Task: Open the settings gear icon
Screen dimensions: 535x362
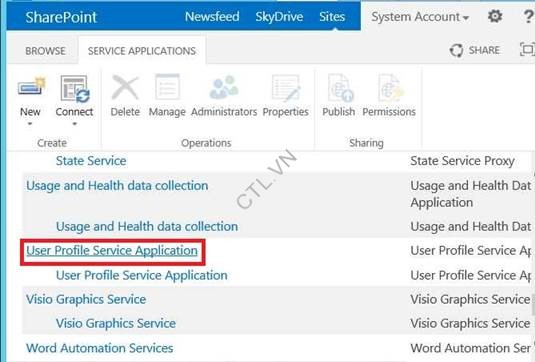Action: 495,16
